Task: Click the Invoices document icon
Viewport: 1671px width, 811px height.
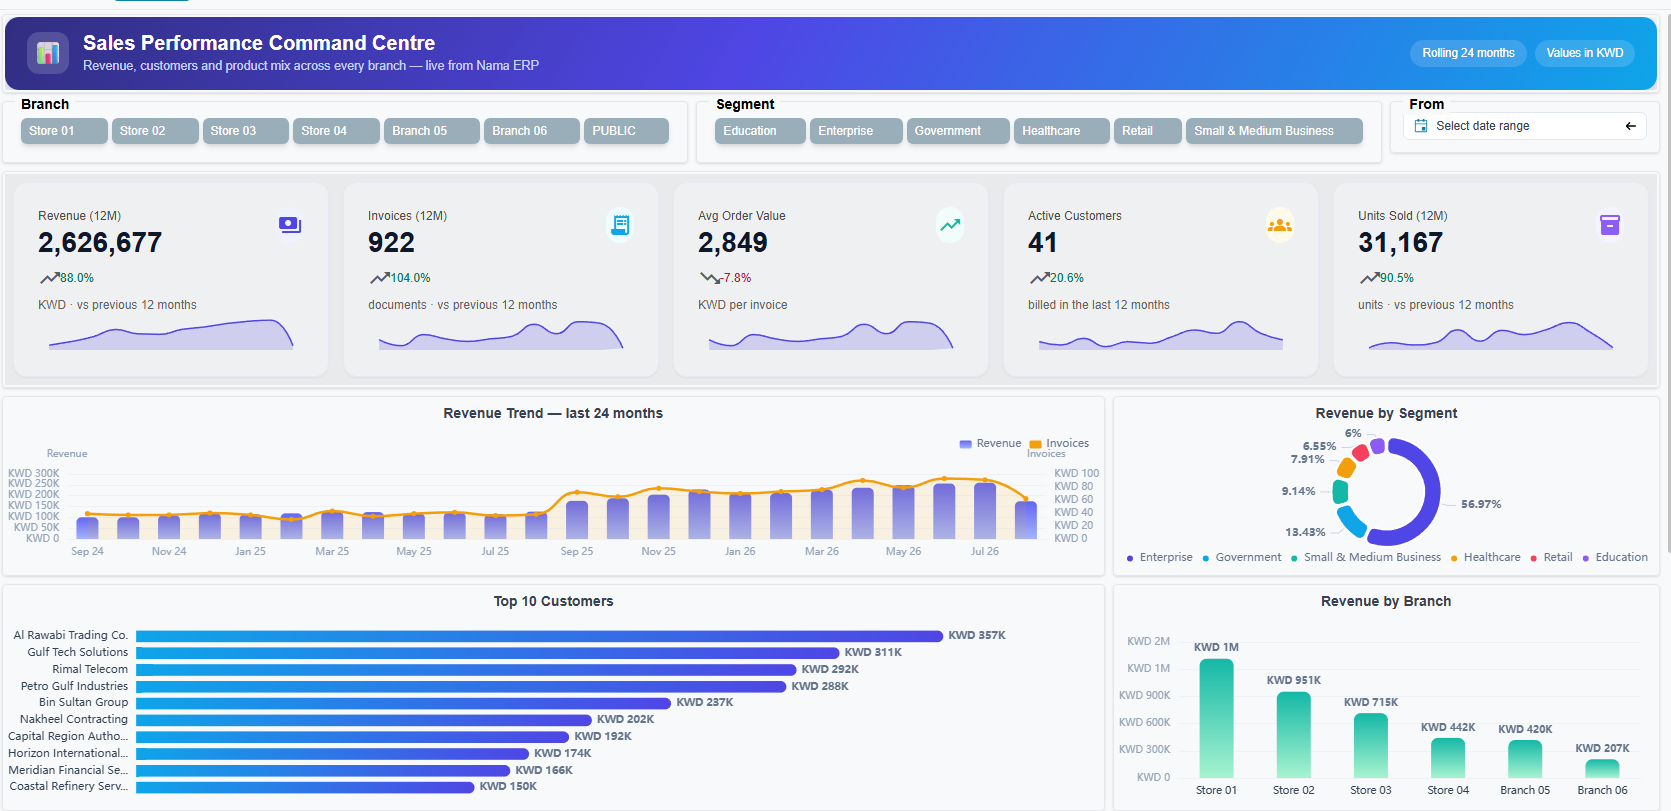Action: coord(620,225)
